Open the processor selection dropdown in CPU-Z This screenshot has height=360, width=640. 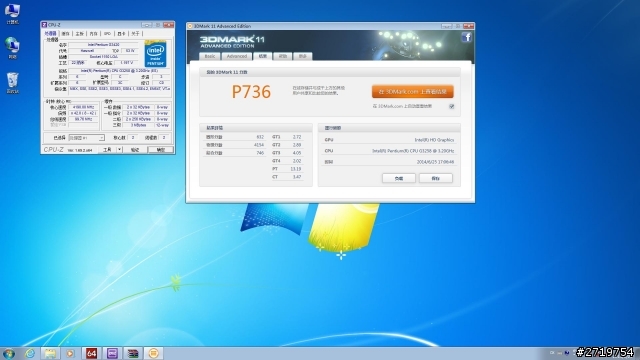pos(86,138)
